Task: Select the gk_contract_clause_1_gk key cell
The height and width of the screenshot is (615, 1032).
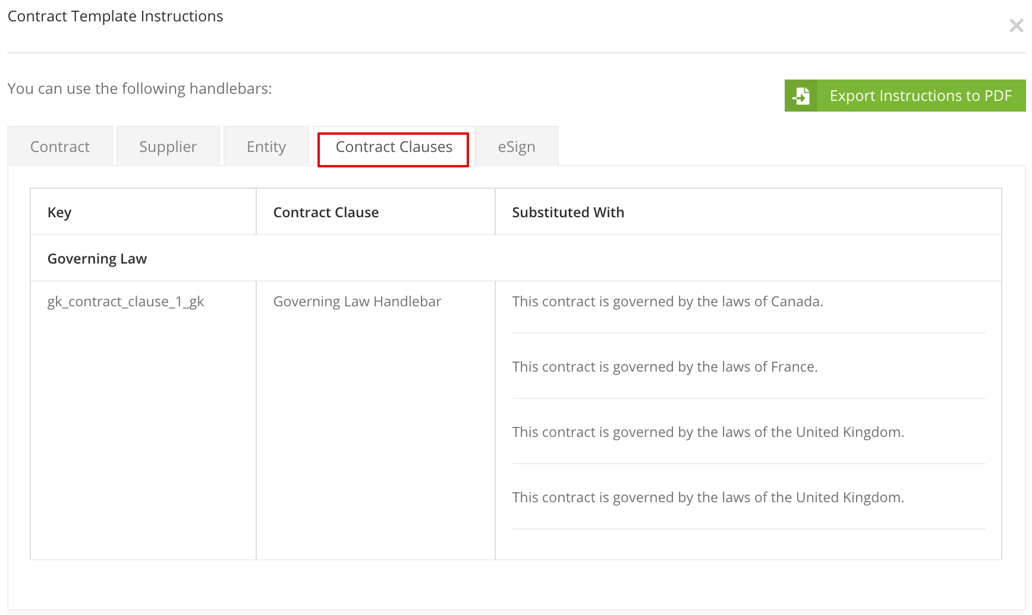Action: [124, 301]
